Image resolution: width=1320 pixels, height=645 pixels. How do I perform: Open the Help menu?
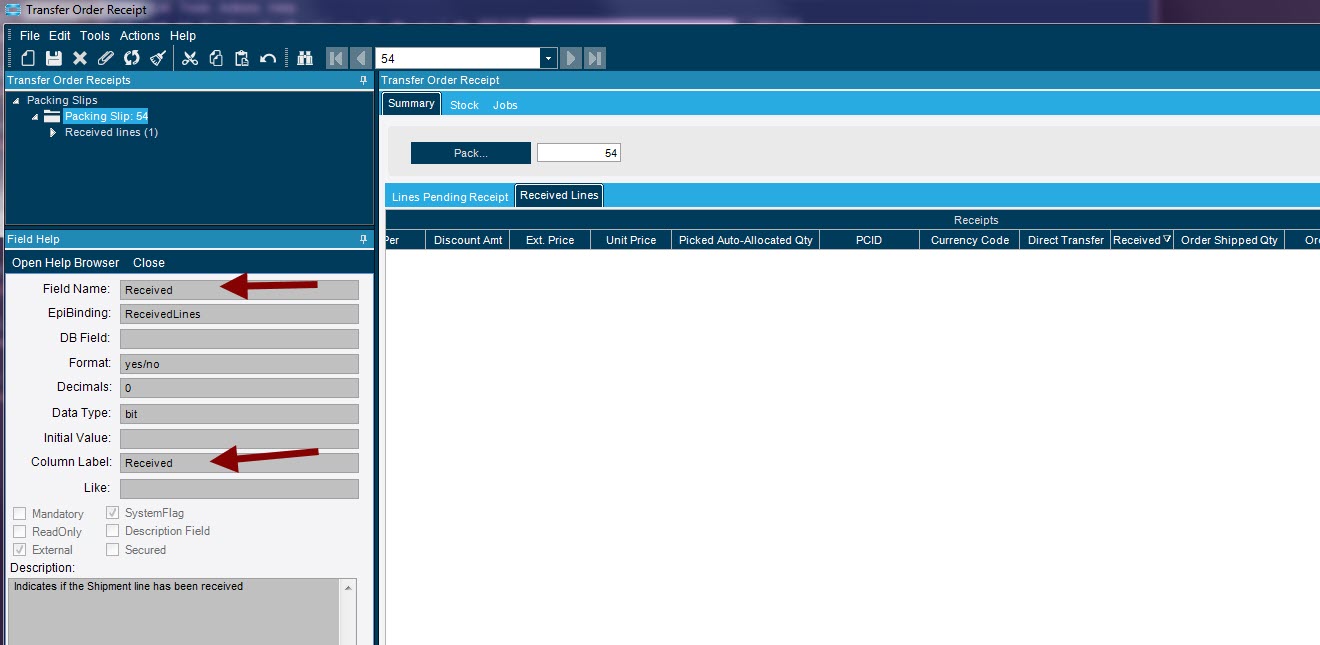[x=183, y=36]
